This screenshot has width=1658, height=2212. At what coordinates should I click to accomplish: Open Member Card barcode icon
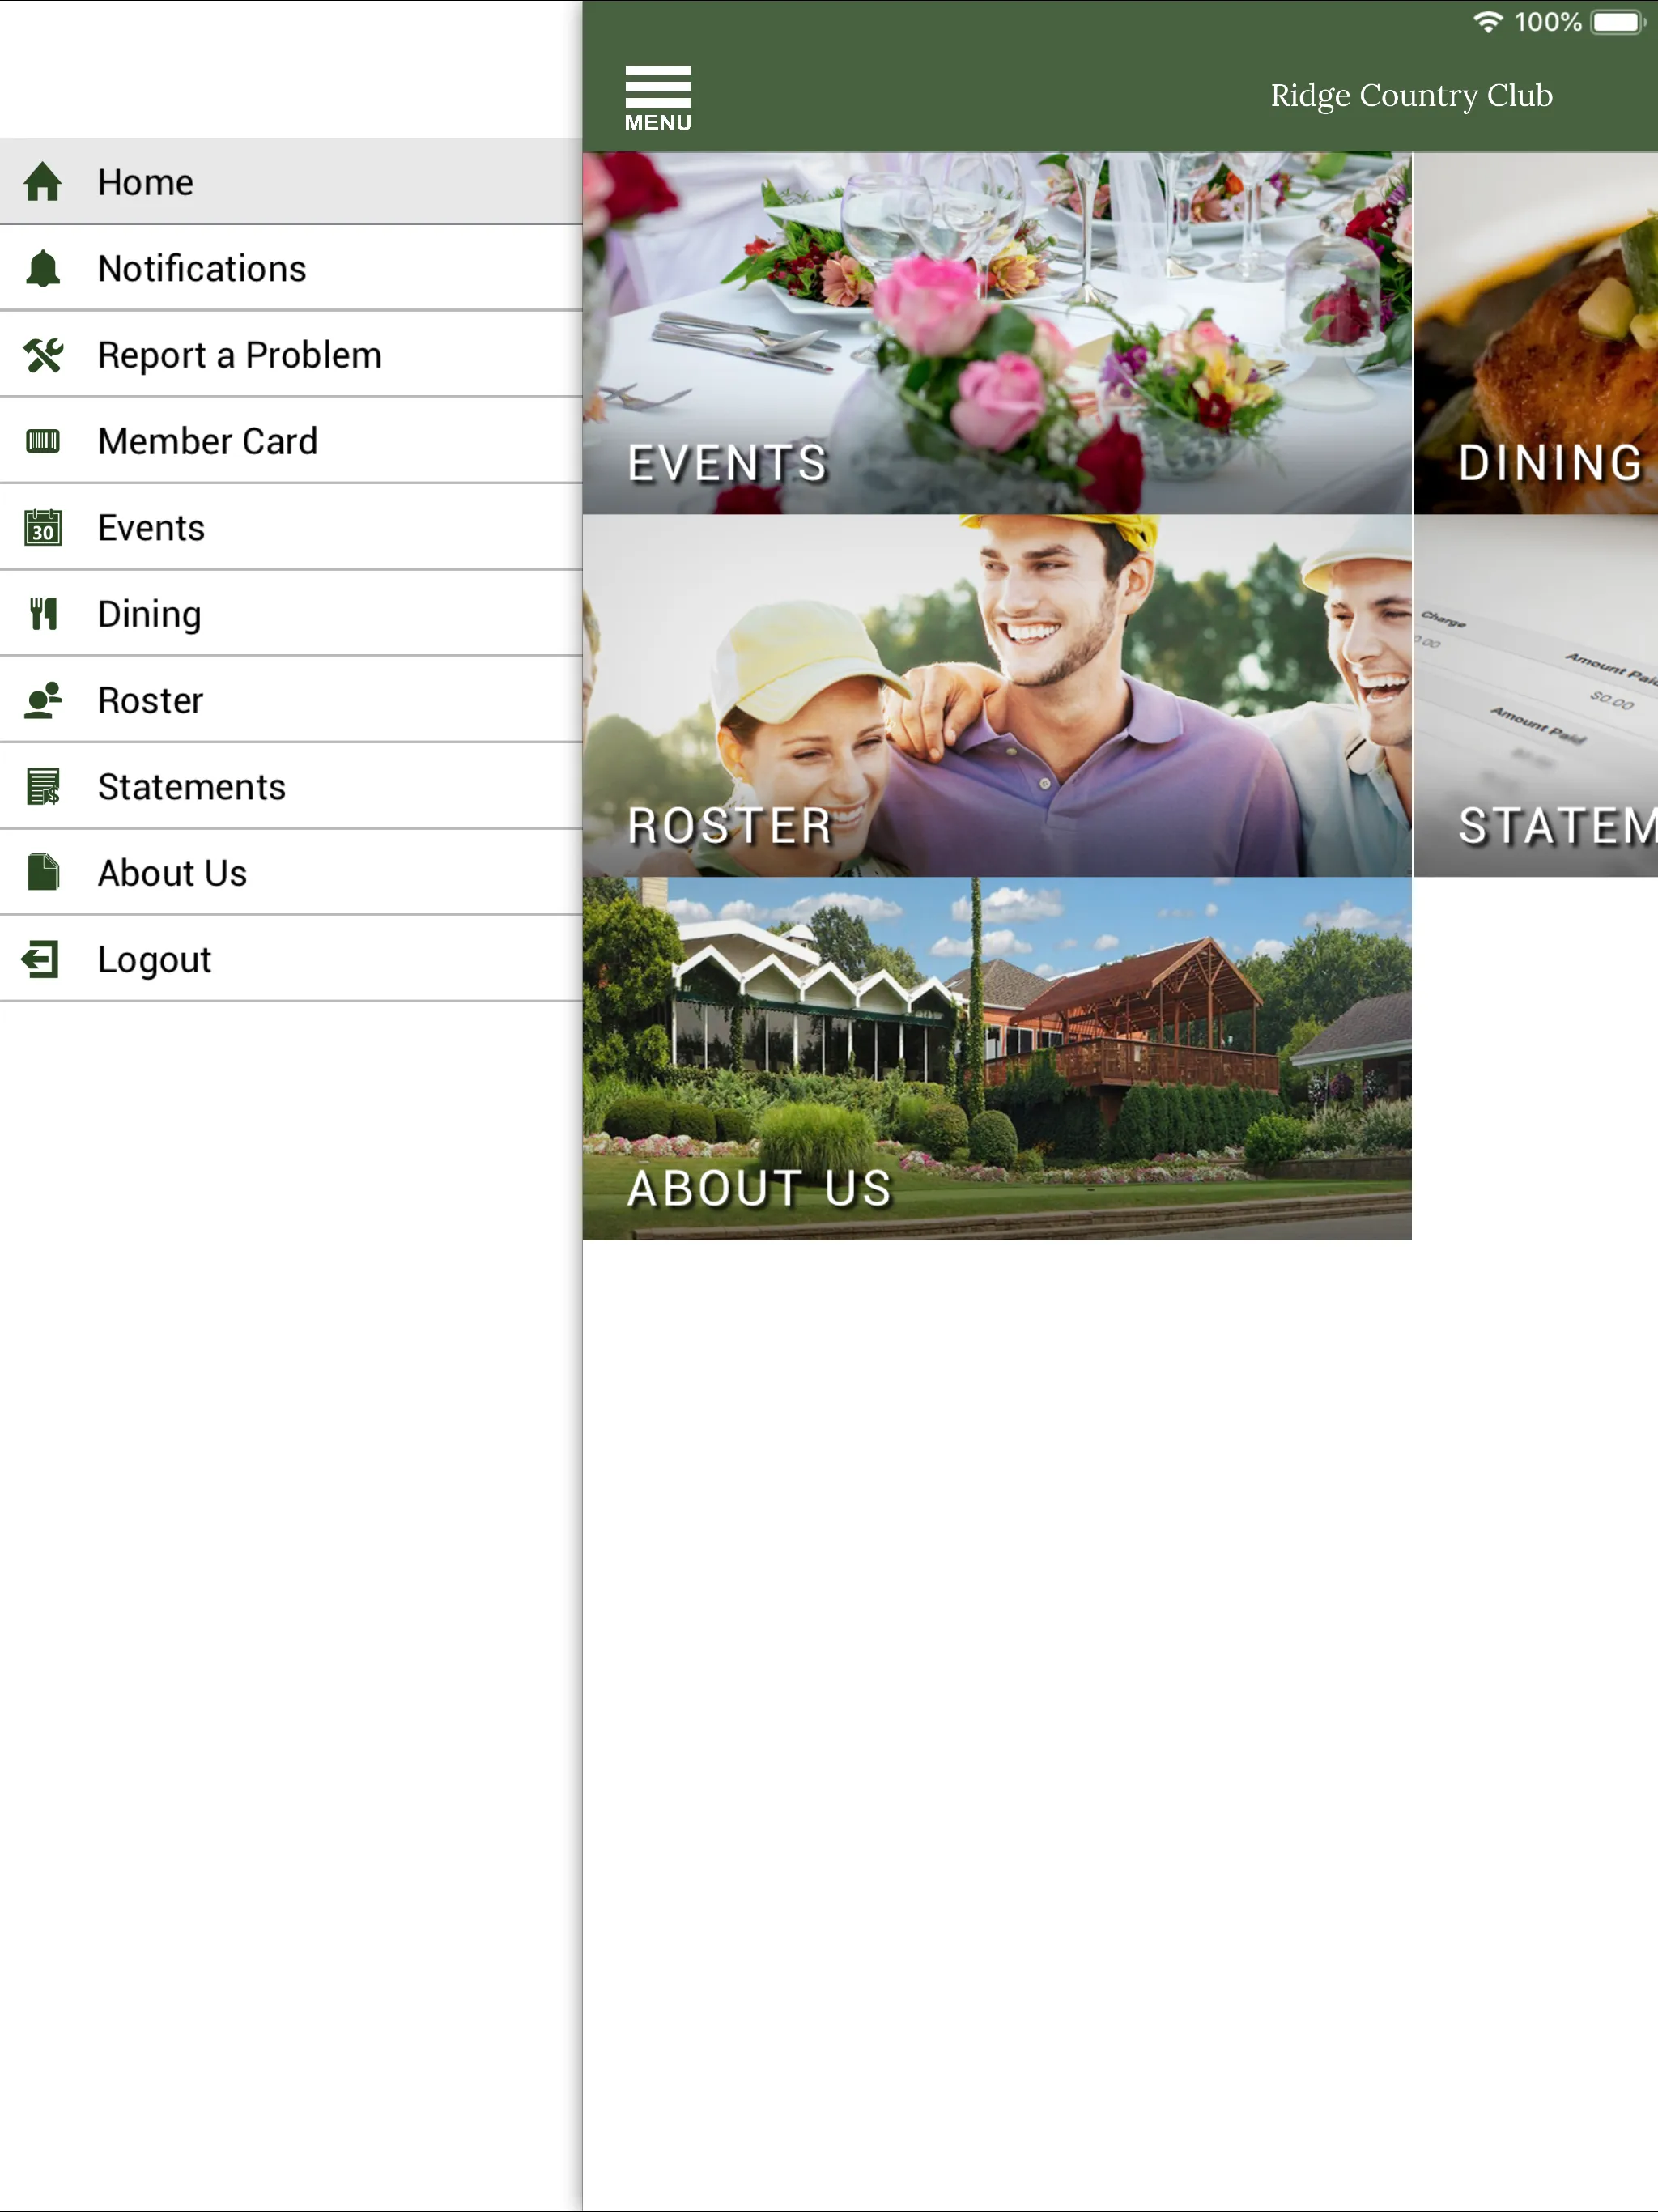pos(44,440)
